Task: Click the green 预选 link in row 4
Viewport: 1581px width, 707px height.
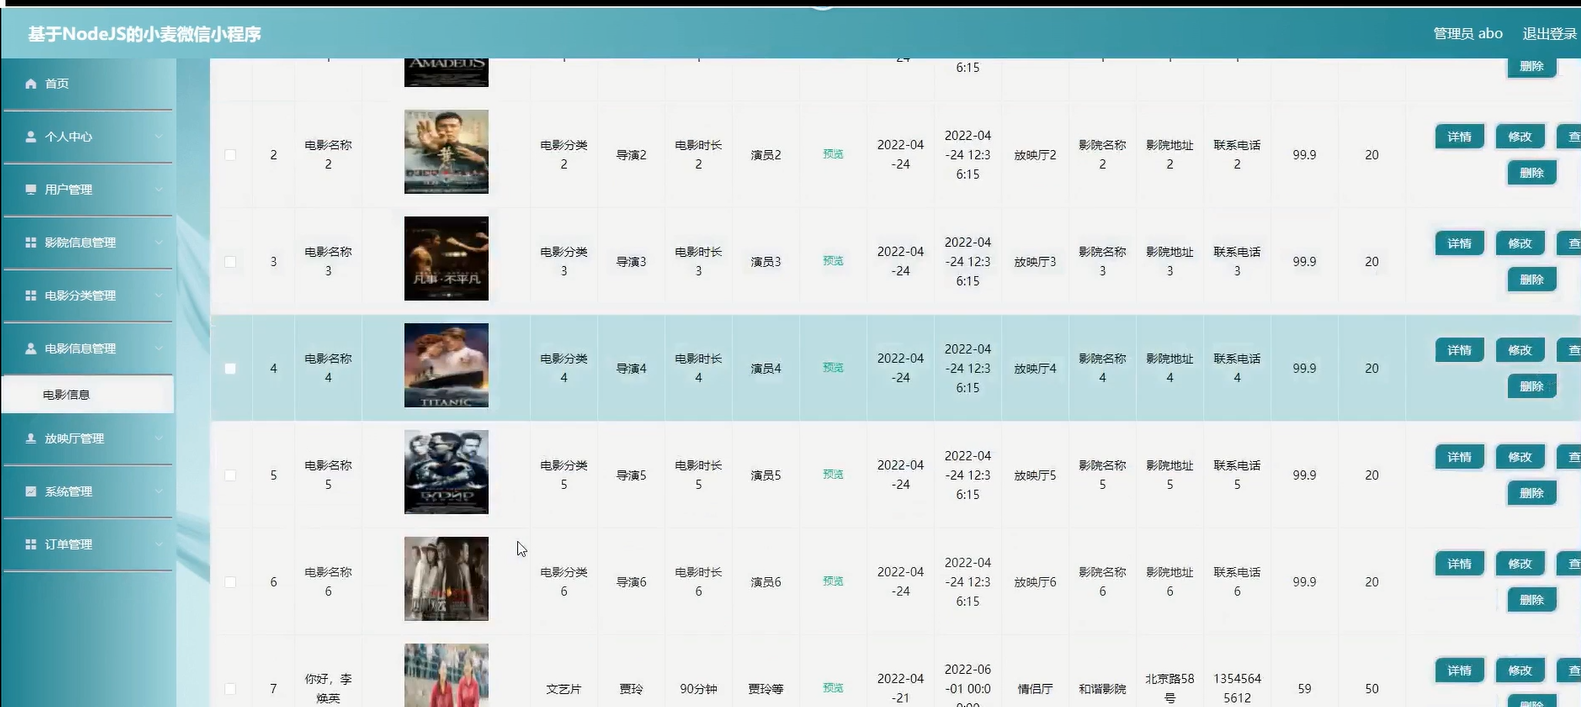Action: click(x=833, y=368)
